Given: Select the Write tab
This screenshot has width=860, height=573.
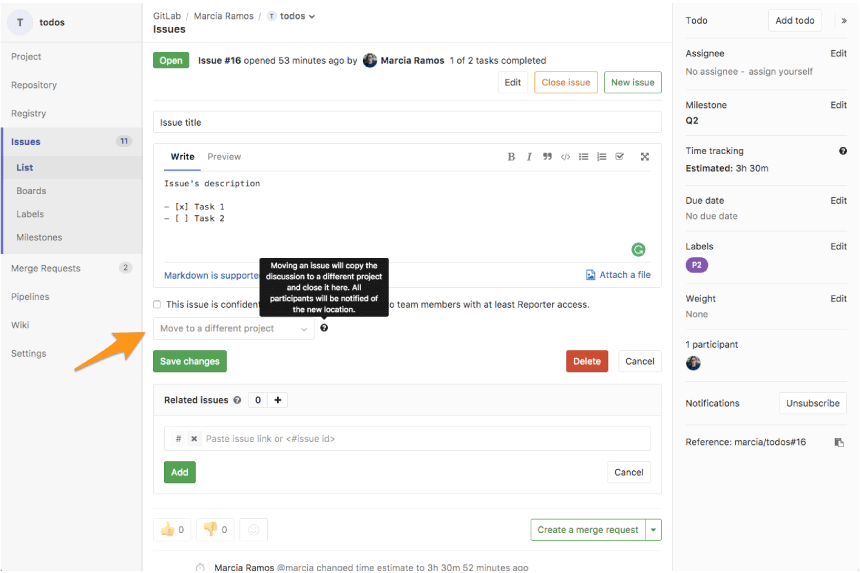Looking at the screenshot, I should coord(182,157).
